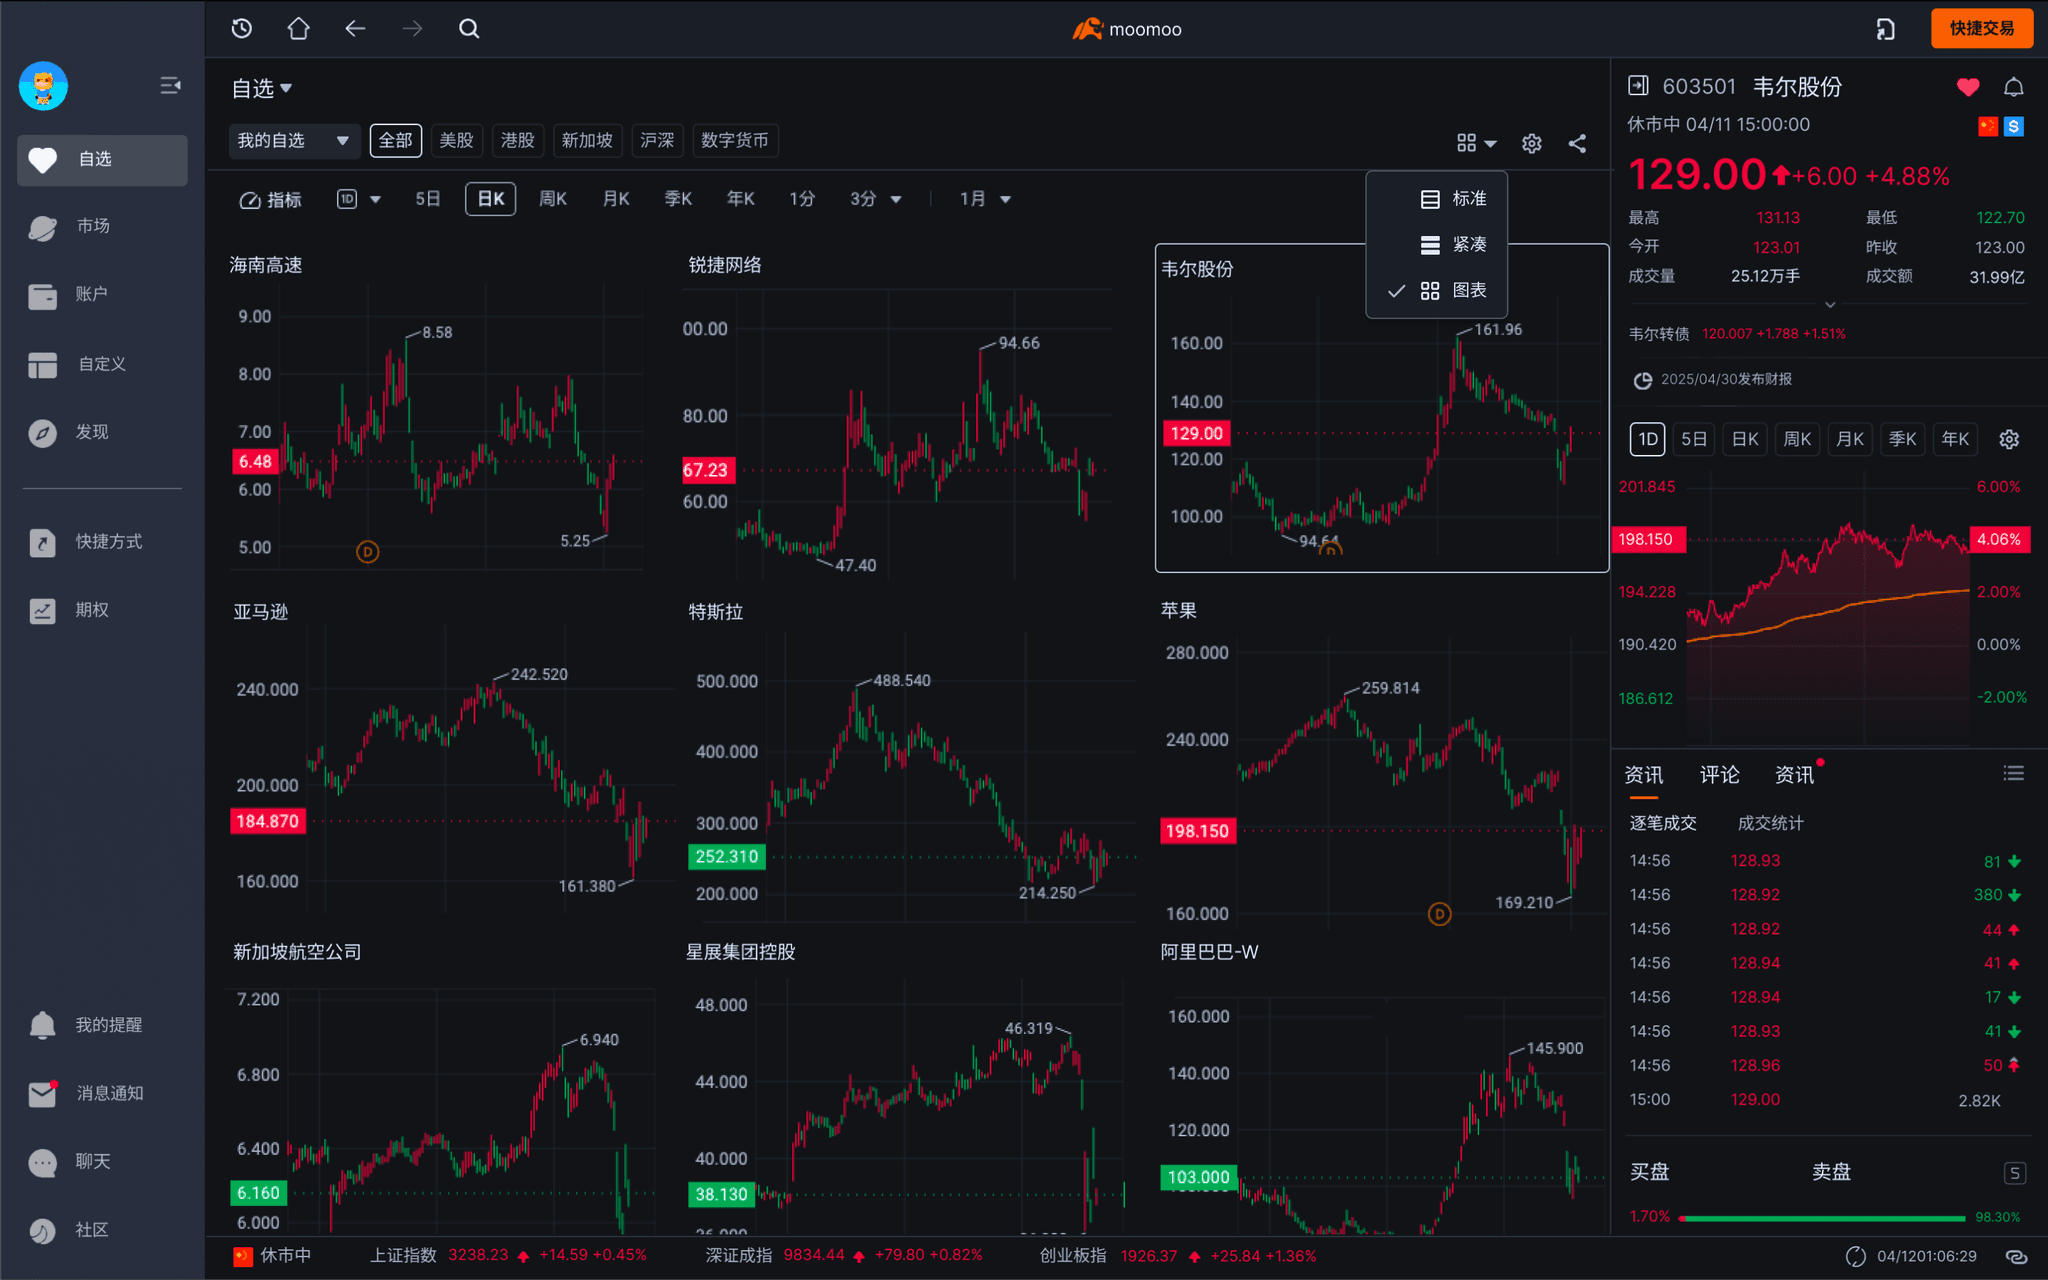Open the 1D intraday dropdown
The image size is (2048, 1280).
click(358, 199)
